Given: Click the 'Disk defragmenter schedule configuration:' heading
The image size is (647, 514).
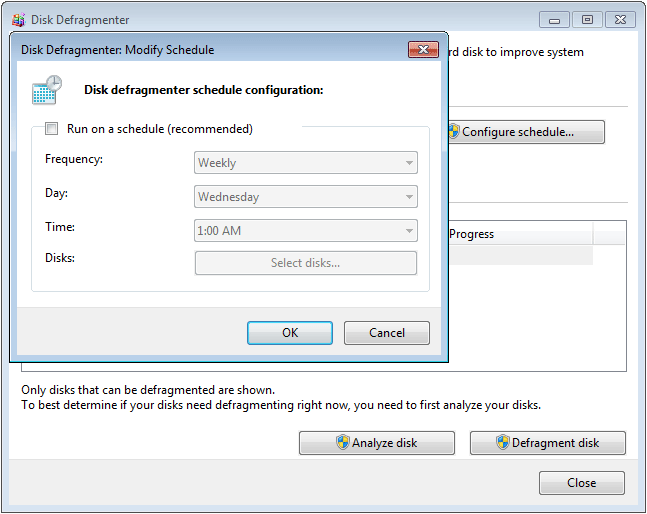Looking at the screenshot, I should click(x=204, y=90).
